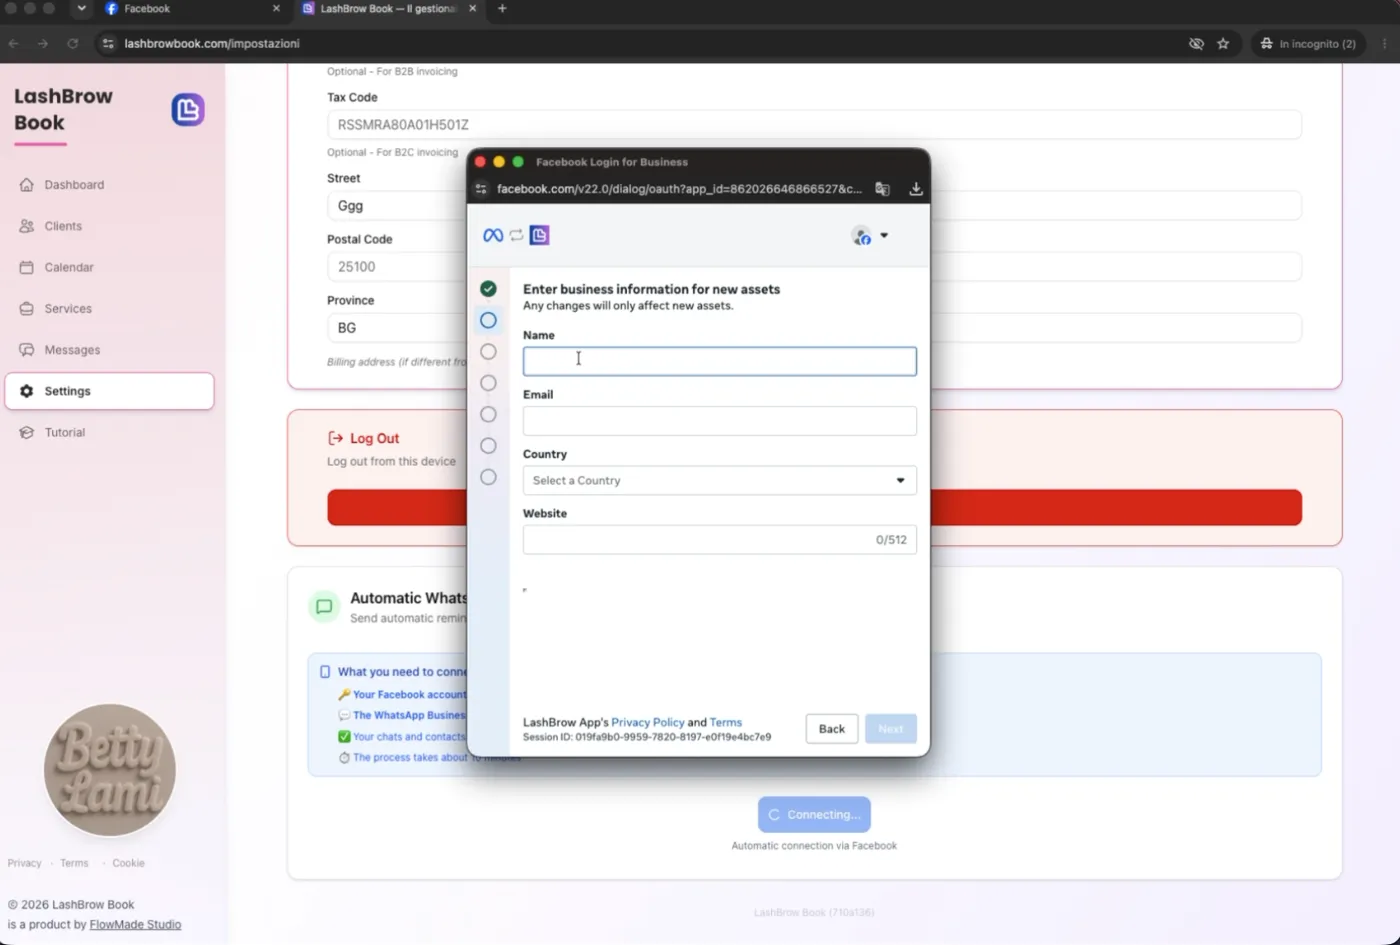The image size is (1400, 945).
Task: Open the Privacy Policy link in dialog
Action: [x=648, y=722]
